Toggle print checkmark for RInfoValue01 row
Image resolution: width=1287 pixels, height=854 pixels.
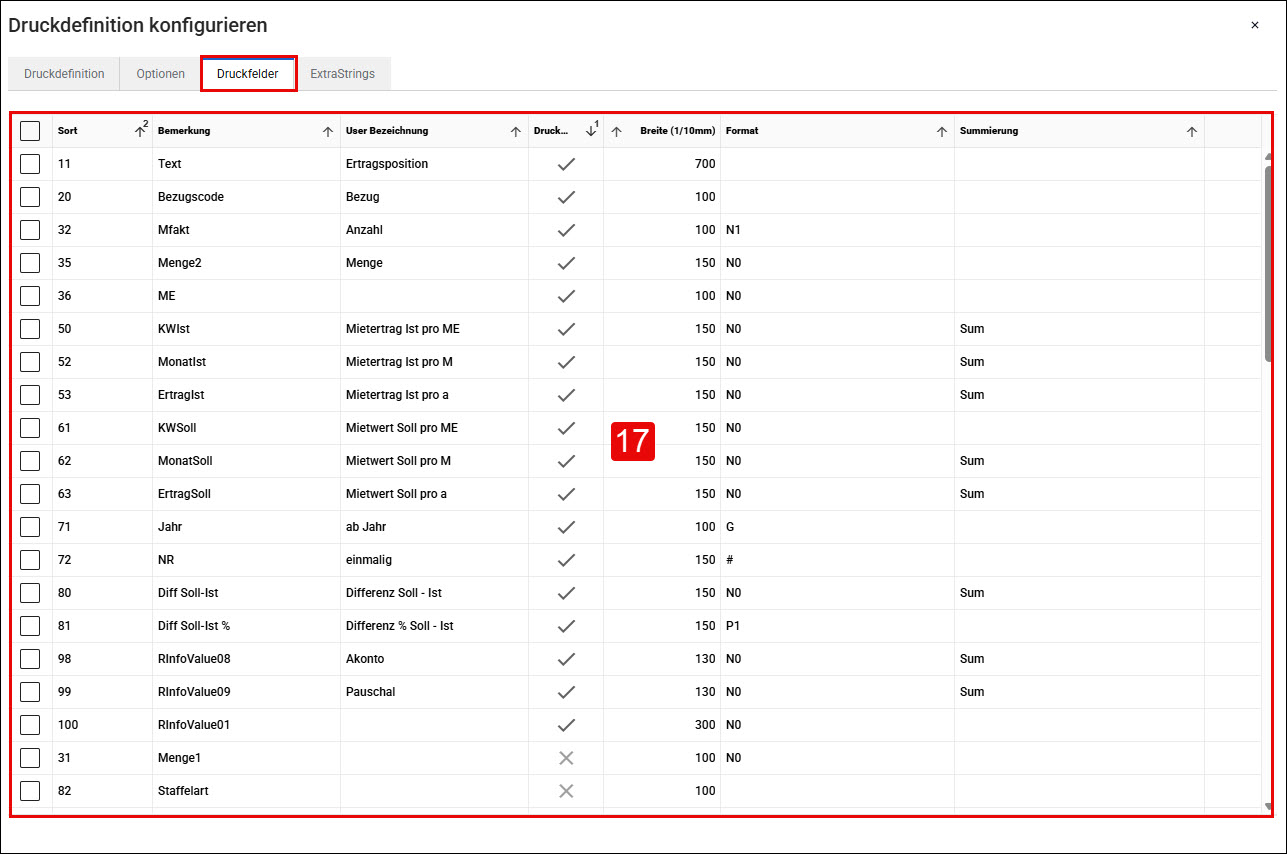point(566,725)
